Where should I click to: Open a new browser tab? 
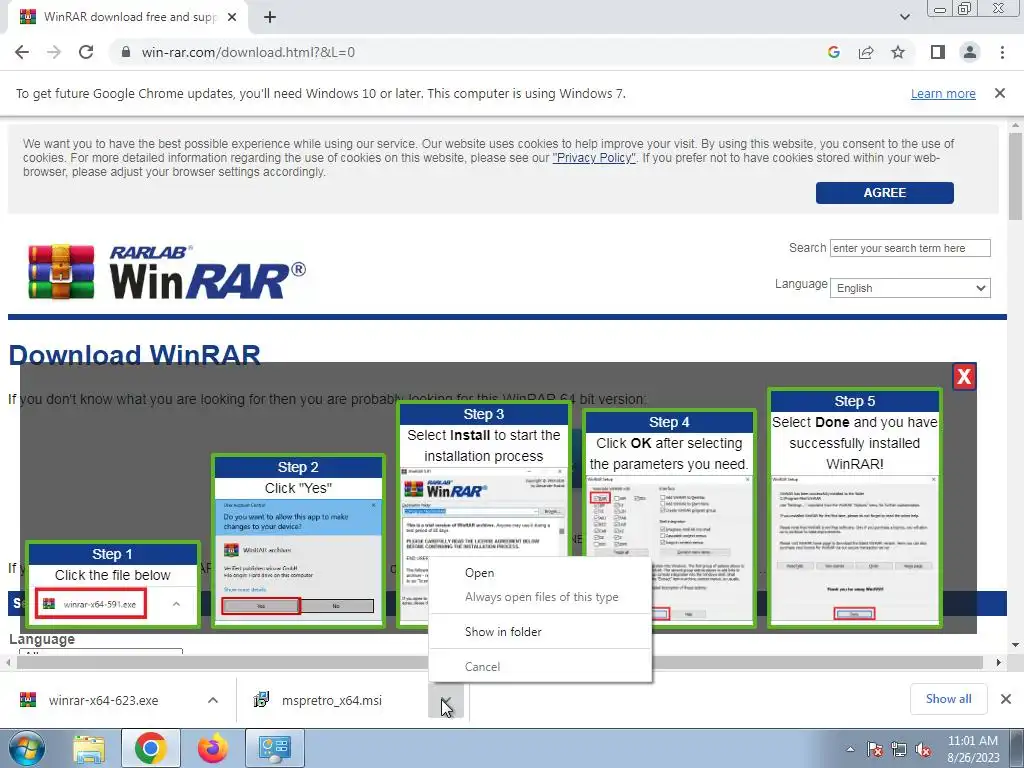pos(270,17)
